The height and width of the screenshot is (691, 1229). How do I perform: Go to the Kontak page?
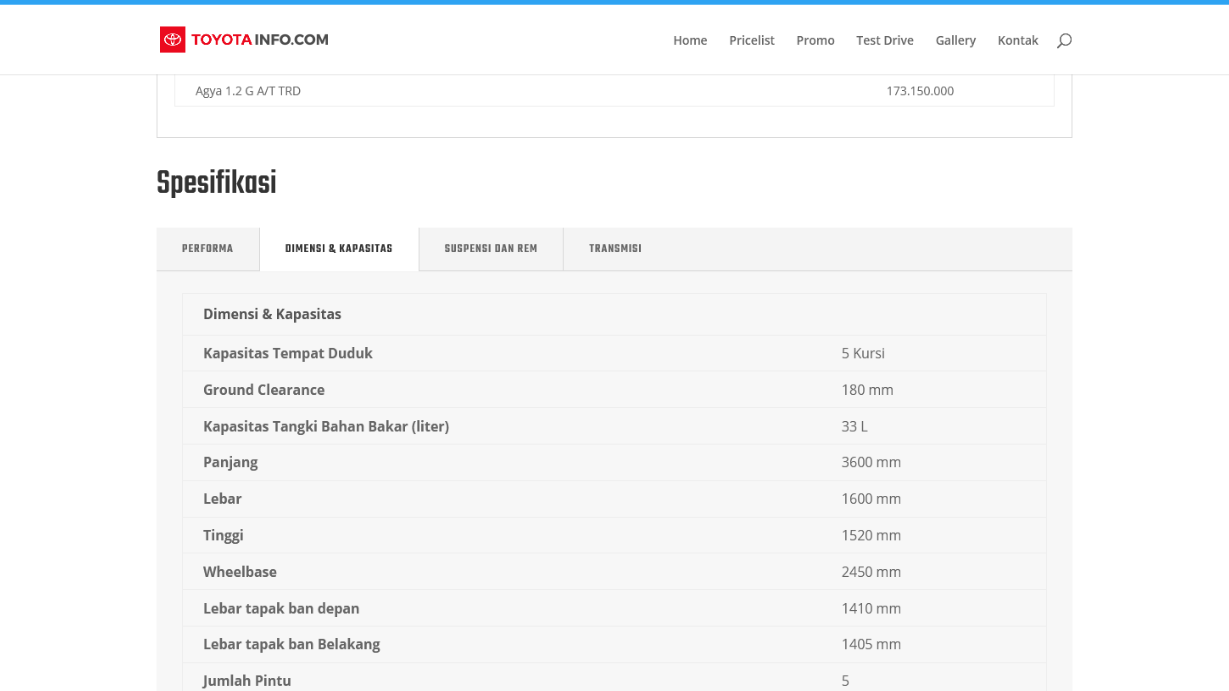pos(1017,40)
